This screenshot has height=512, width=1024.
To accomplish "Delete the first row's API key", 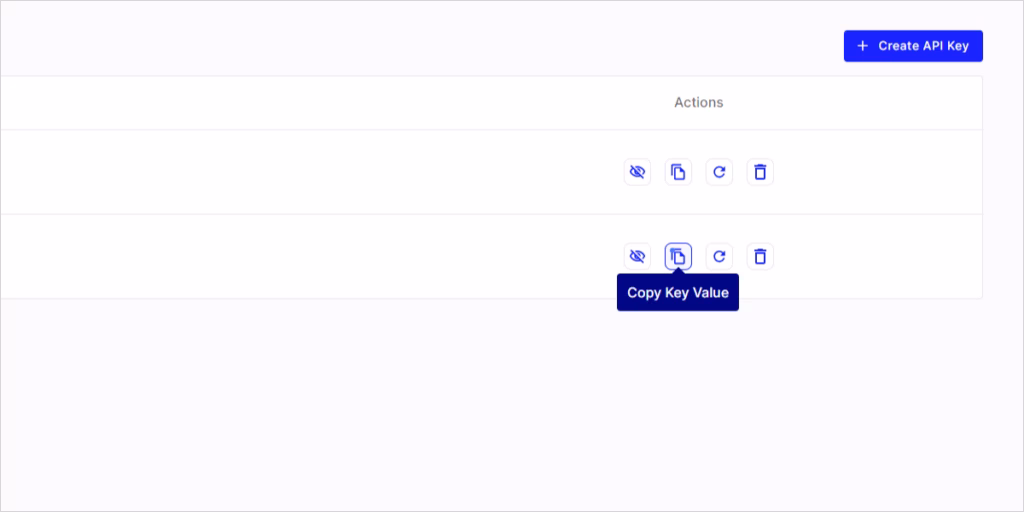I will click(x=760, y=172).
